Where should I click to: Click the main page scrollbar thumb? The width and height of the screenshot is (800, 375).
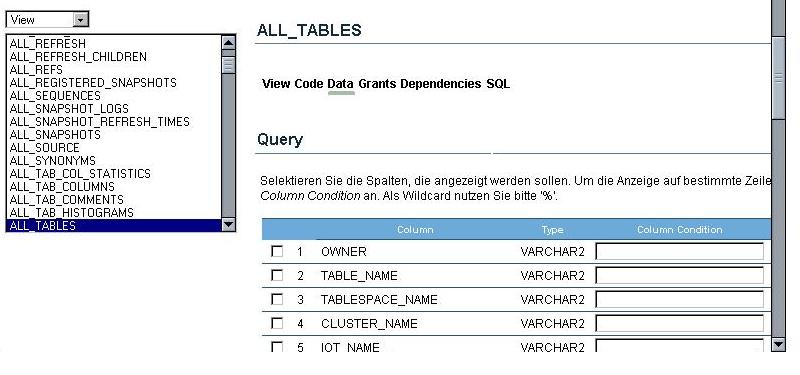pyautogui.click(x=778, y=78)
